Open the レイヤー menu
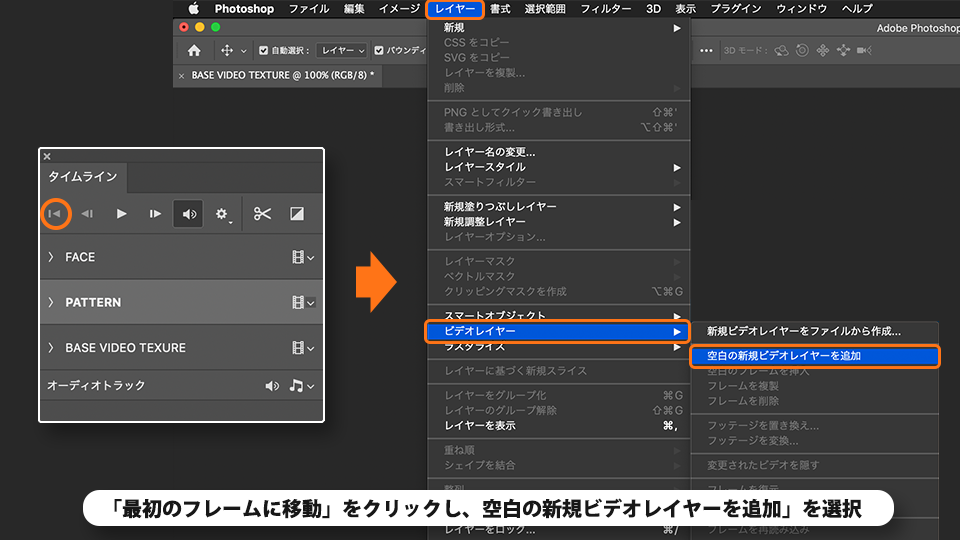This screenshot has width=960, height=540. tap(455, 9)
